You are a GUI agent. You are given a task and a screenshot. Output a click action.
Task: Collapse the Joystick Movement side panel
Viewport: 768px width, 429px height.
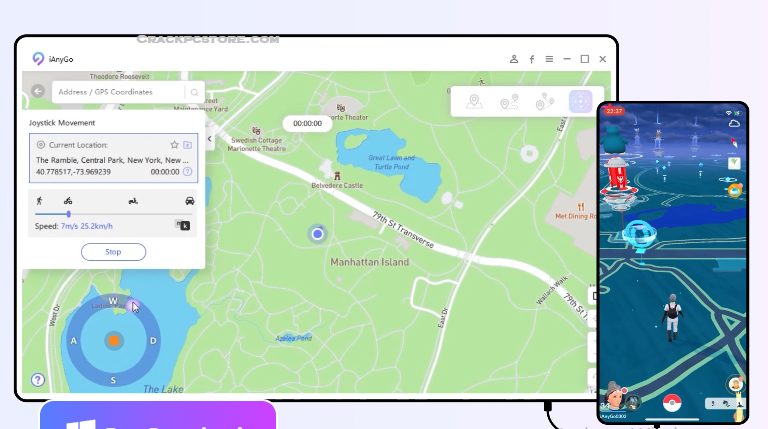point(209,139)
